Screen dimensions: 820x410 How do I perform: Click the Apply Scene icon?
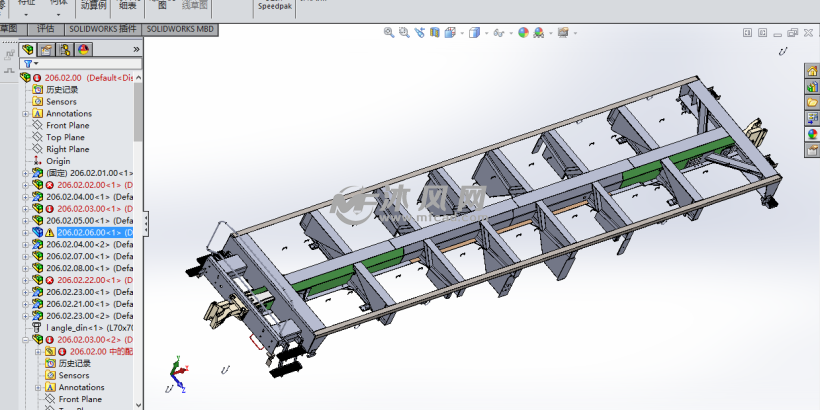pos(539,32)
